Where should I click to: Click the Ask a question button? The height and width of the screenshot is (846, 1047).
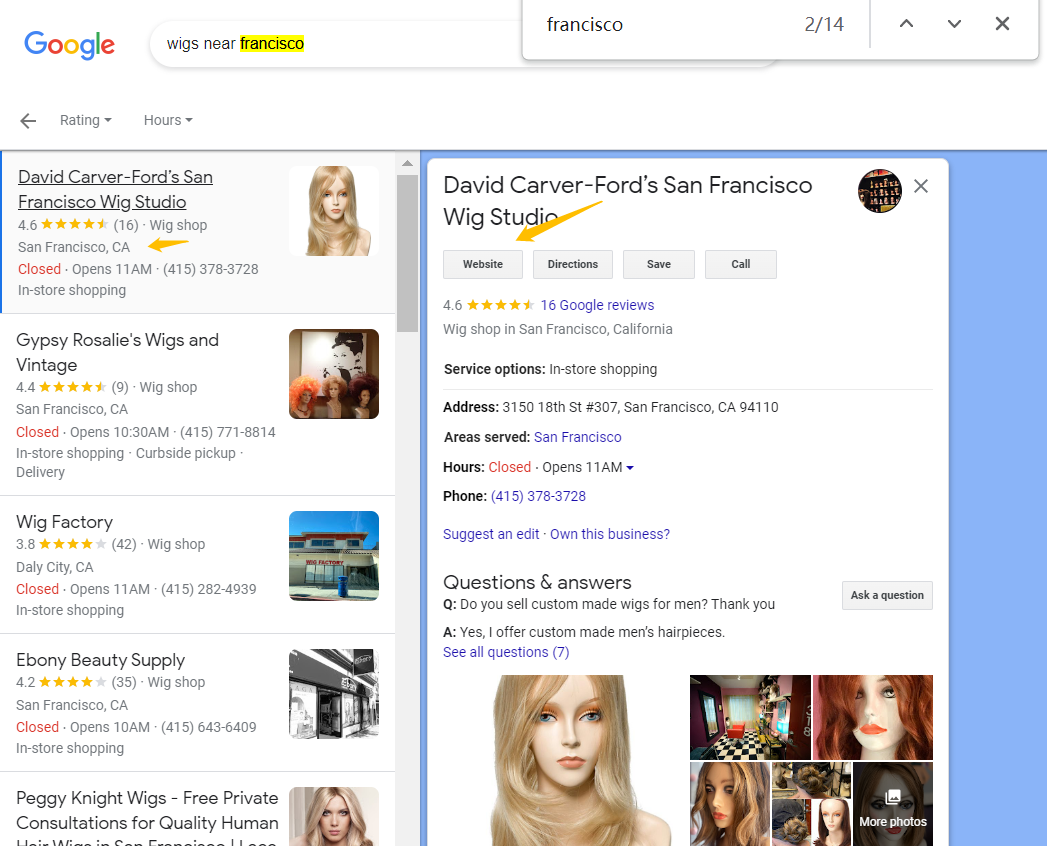(x=887, y=596)
